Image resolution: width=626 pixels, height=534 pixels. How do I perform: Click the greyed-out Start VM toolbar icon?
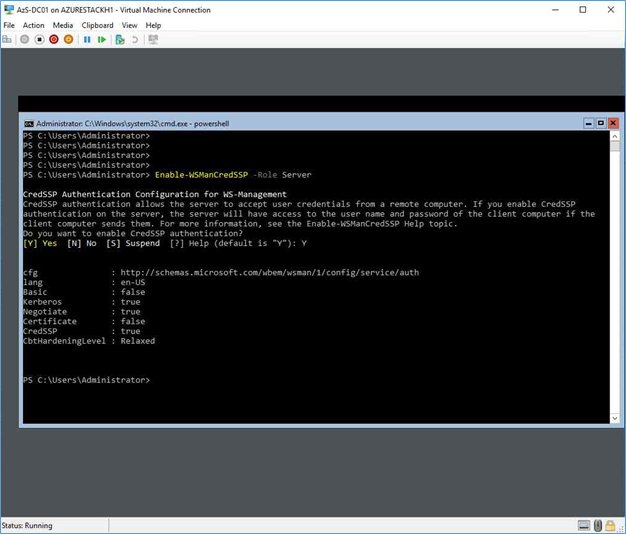tap(24, 40)
